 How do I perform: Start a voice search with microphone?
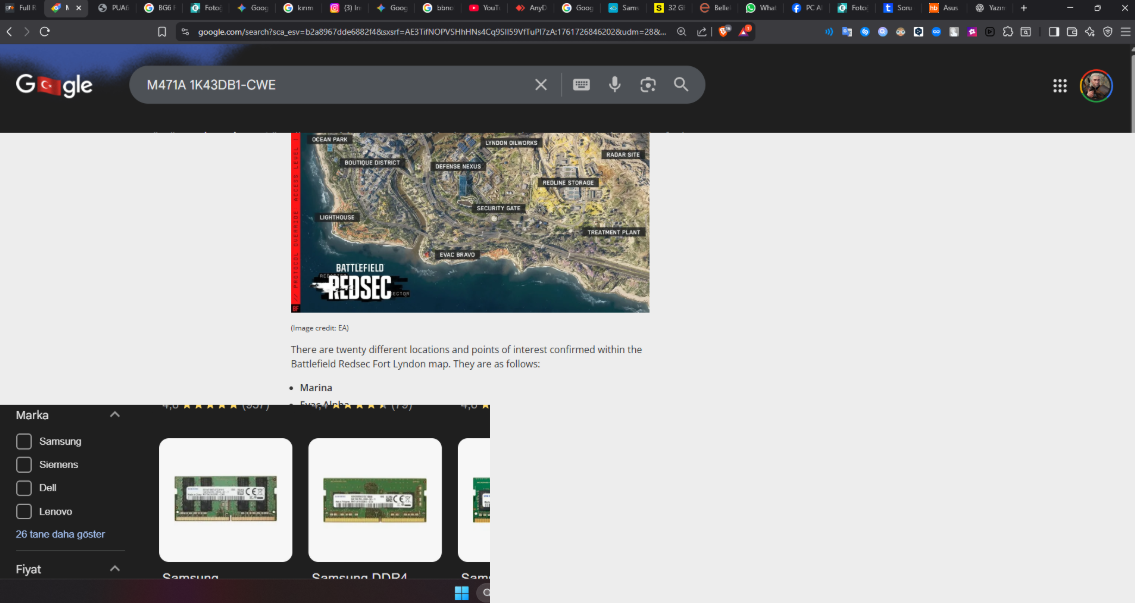point(615,85)
